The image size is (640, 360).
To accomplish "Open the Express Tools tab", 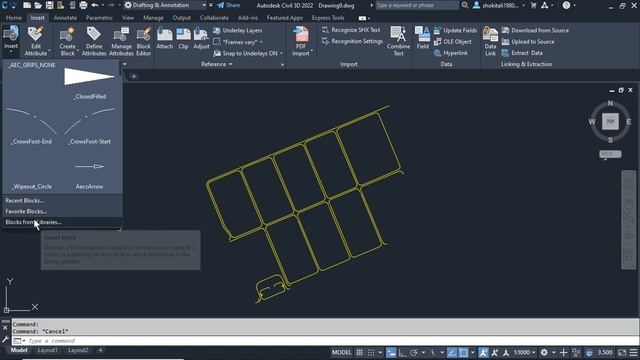I will coord(328,18).
